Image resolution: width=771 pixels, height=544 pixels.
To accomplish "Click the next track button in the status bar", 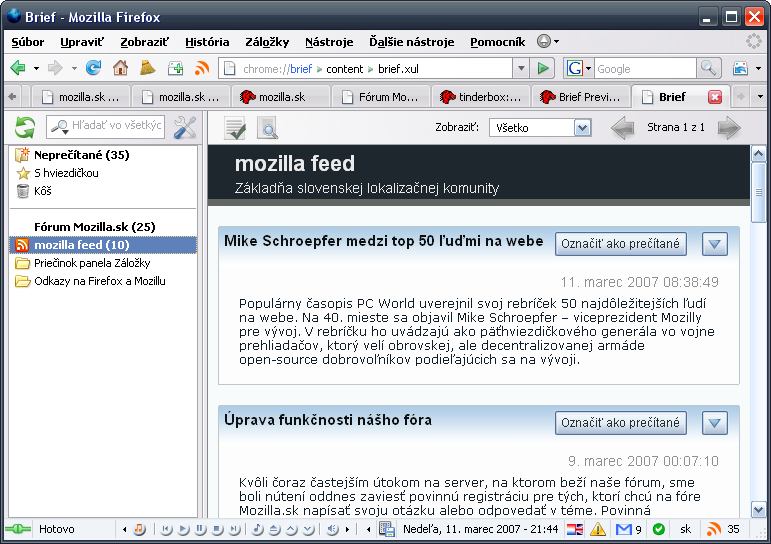I will (x=235, y=529).
